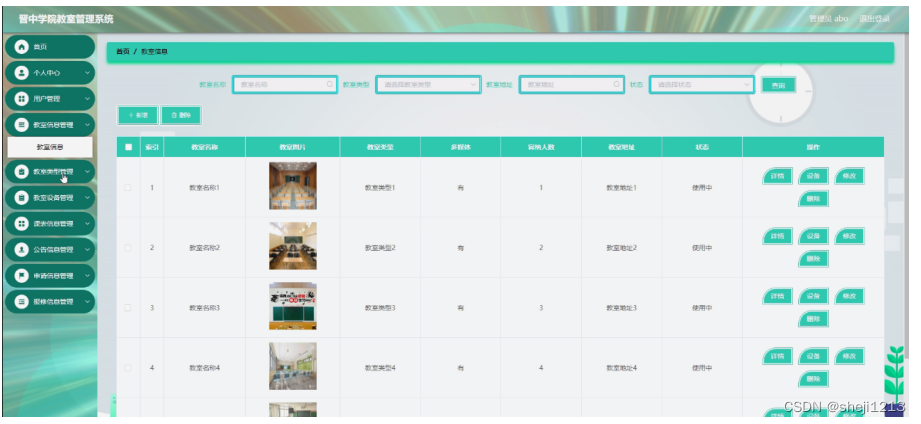Expand 个人中心 menu chevron
Image resolution: width=921 pixels, height=424 pixels.
coord(88,73)
